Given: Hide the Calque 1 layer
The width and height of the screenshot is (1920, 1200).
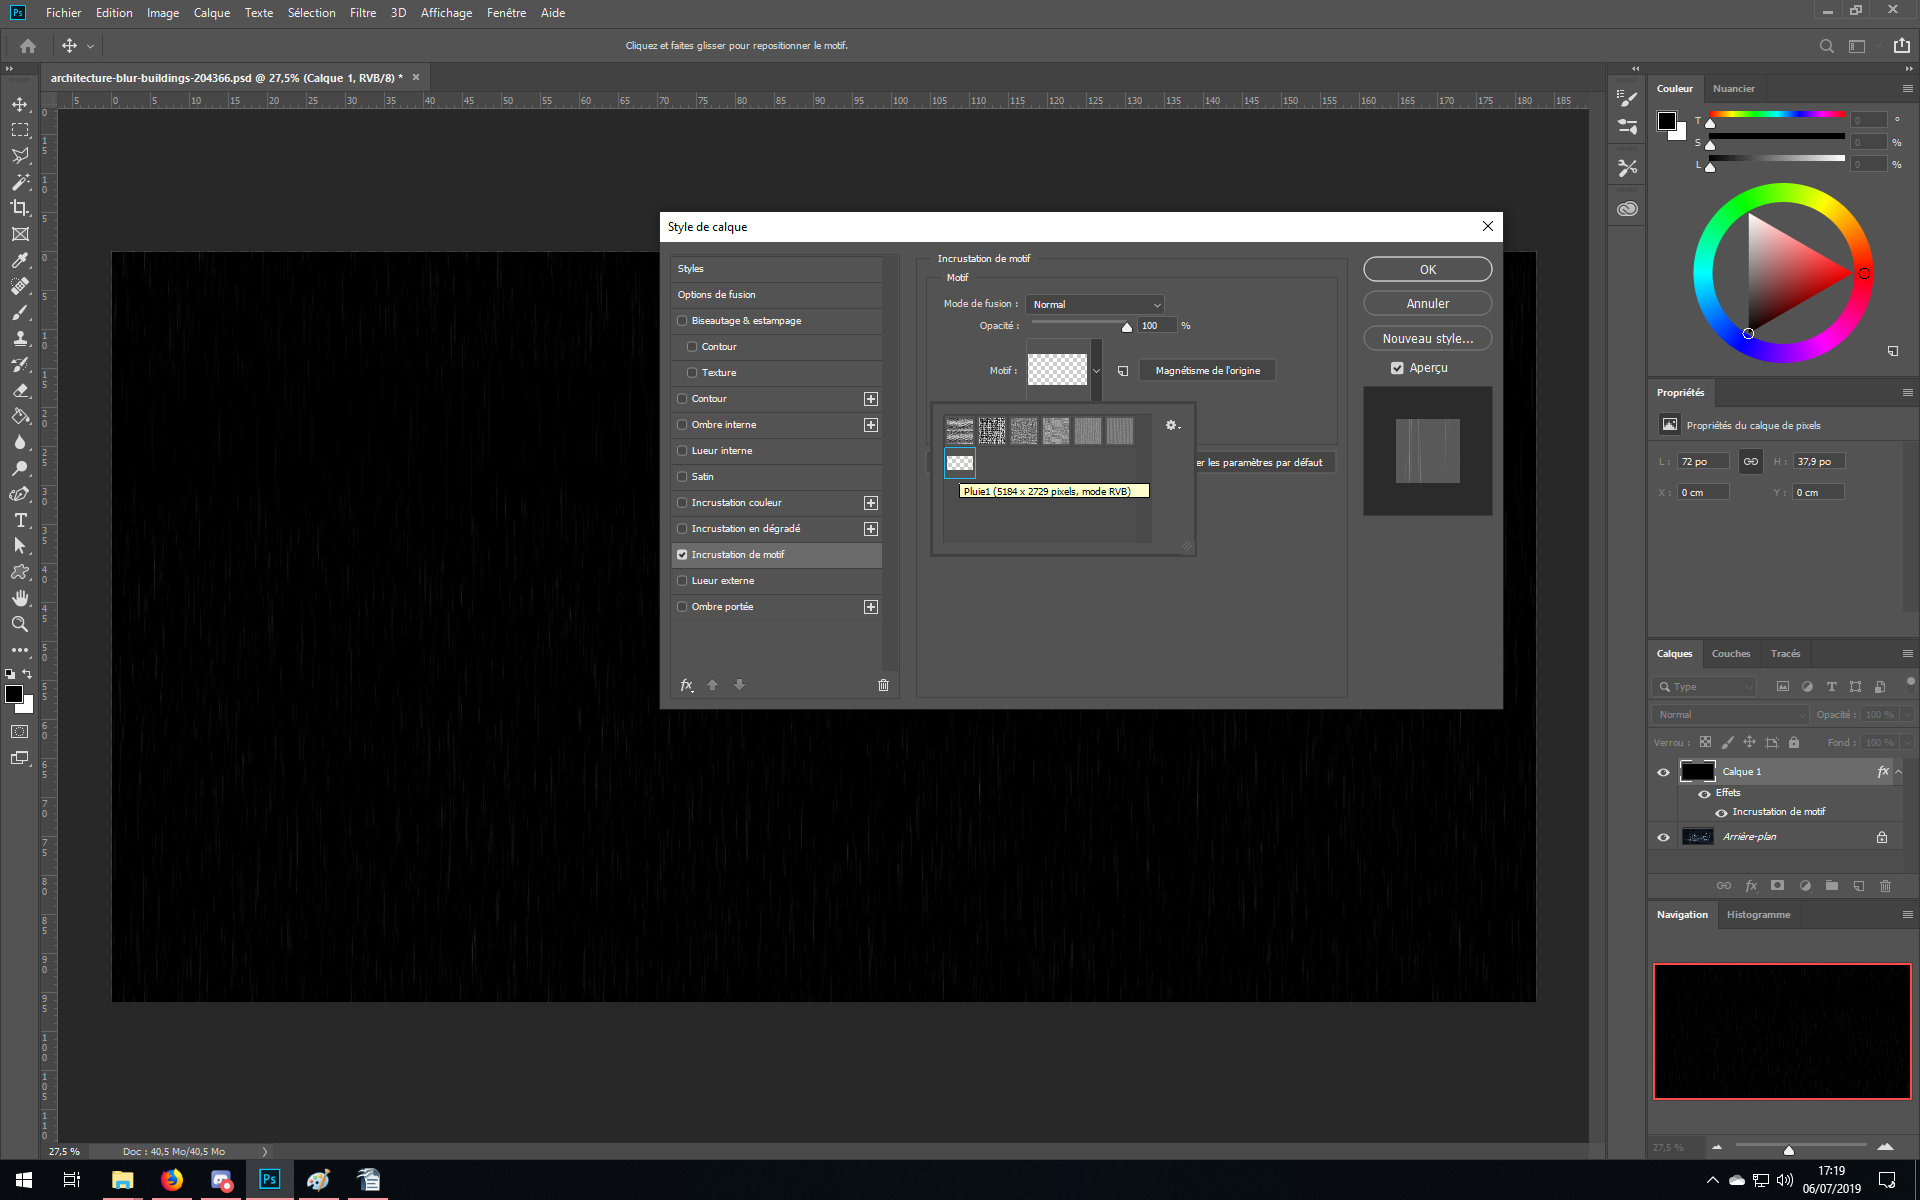Looking at the screenshot, I should point(1664,772).
